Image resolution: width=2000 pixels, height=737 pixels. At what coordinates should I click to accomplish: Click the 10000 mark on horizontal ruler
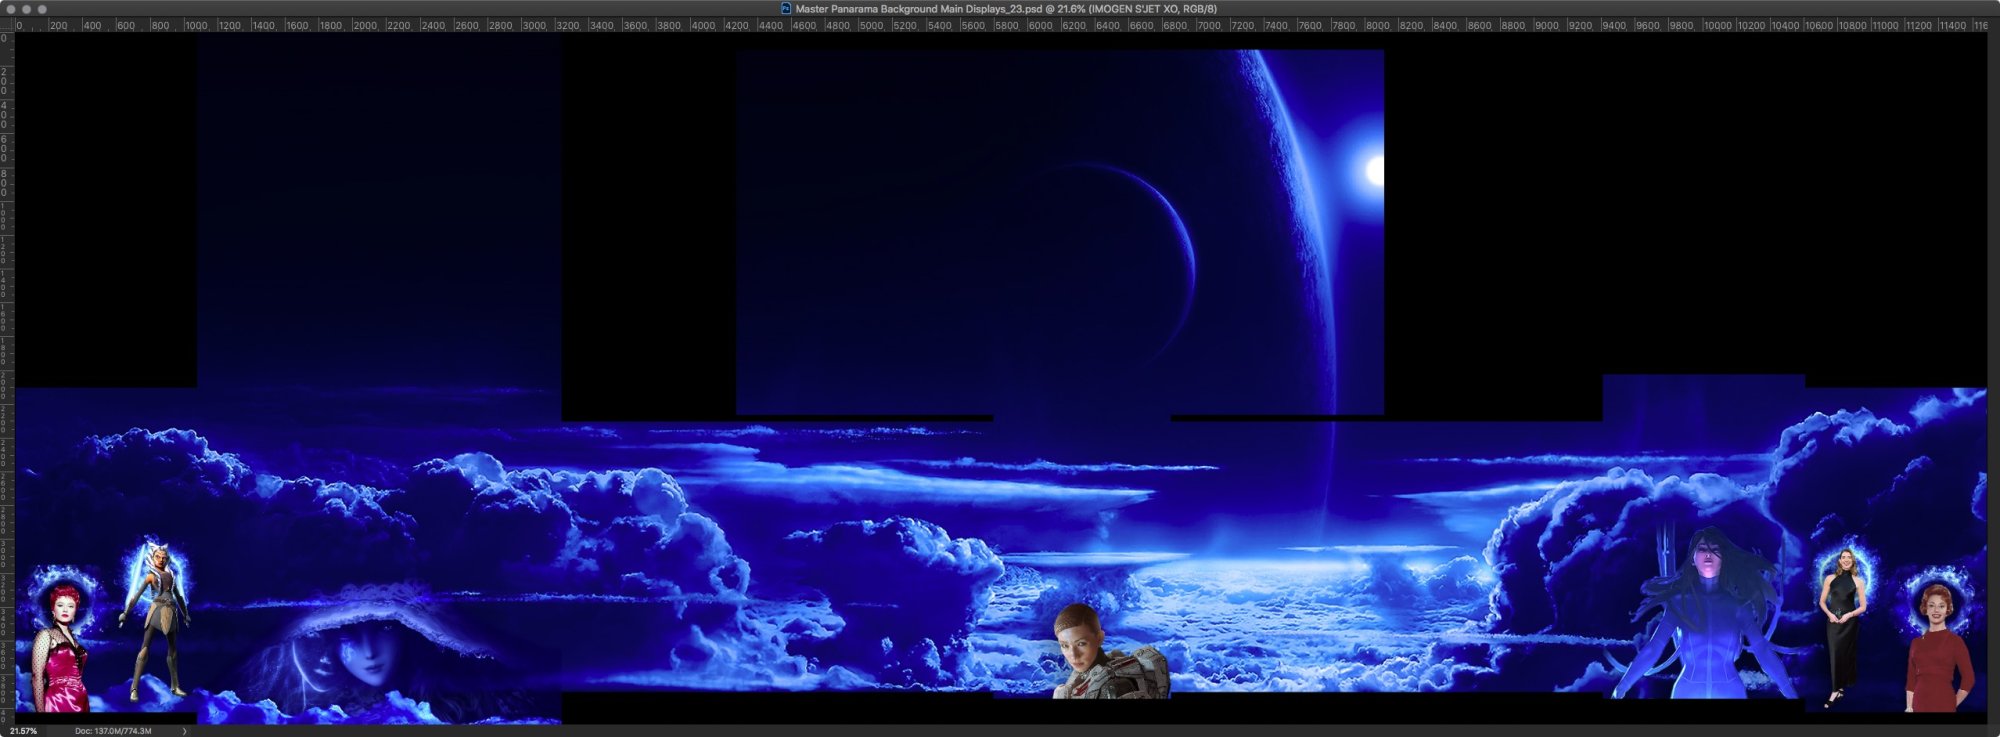[1718, 25]
